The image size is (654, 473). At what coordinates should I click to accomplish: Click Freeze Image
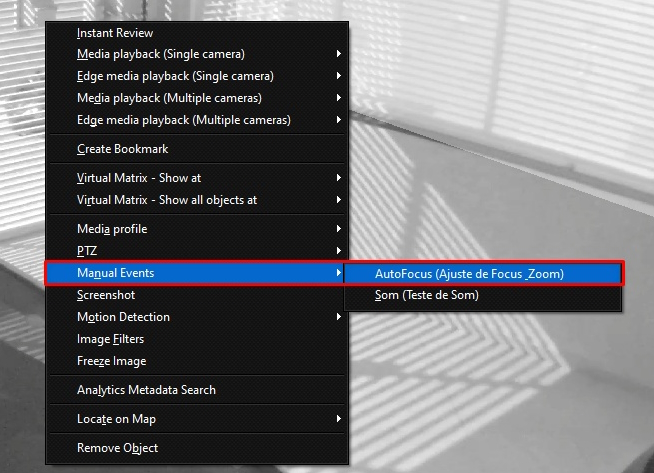point(197,361)
